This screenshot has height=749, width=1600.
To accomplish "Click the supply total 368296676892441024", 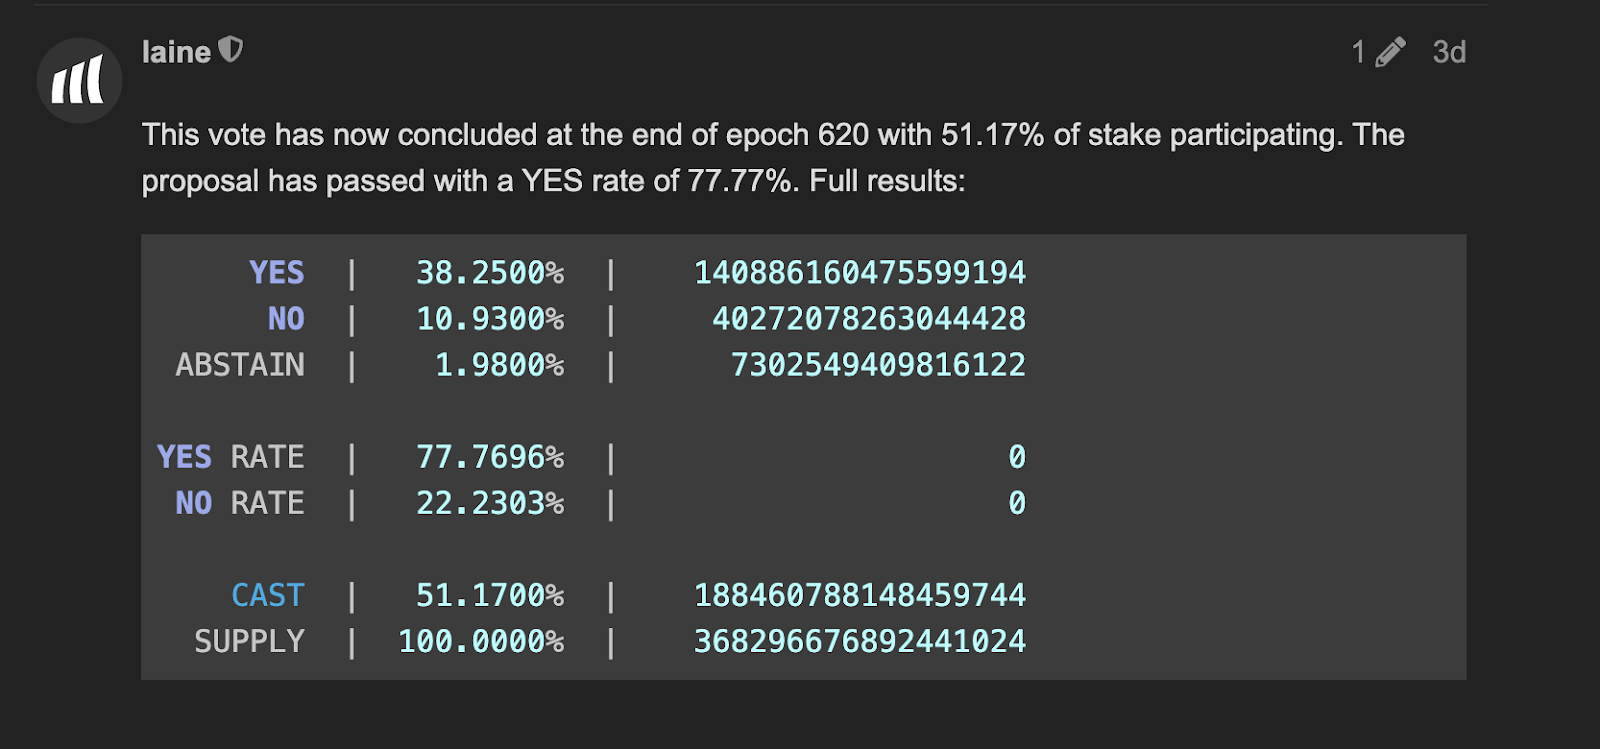I will (x=860, y=641).
